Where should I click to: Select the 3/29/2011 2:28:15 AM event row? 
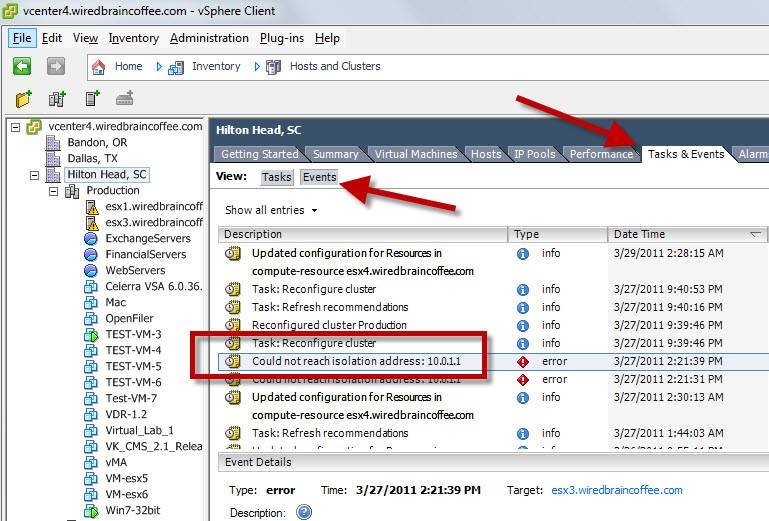(492, 262)
